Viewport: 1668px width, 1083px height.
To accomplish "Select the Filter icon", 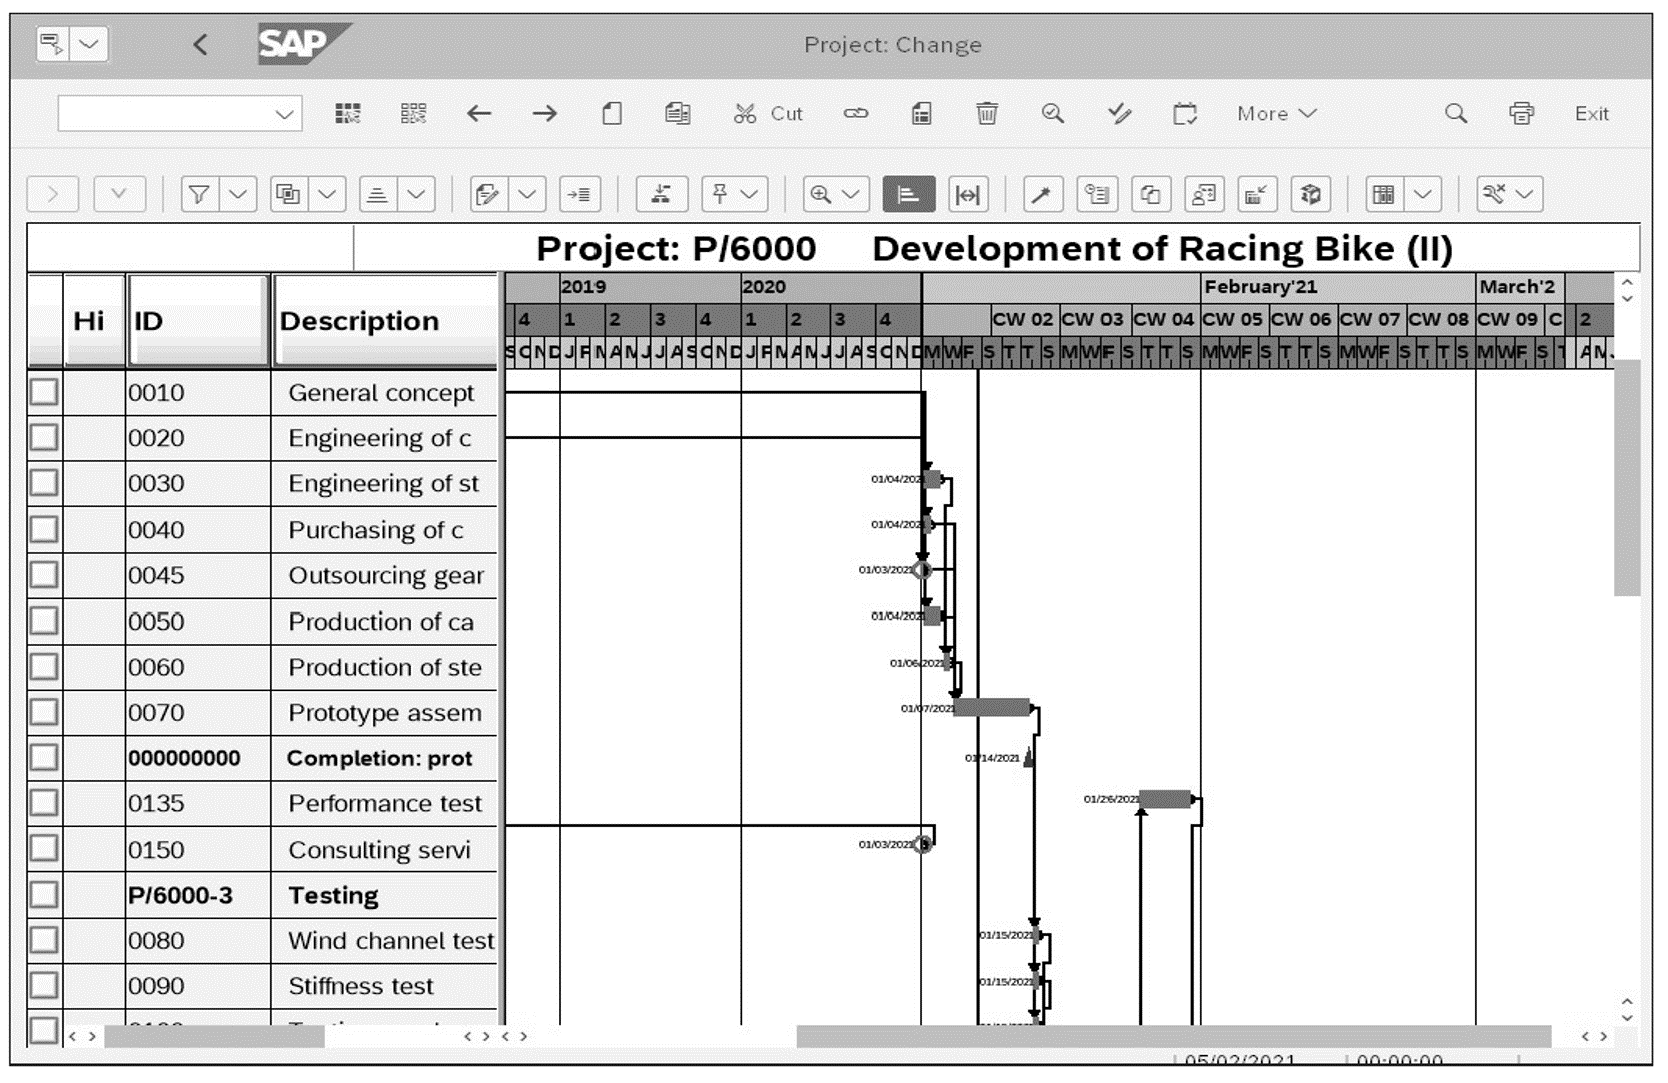I will tap(200, 195).
